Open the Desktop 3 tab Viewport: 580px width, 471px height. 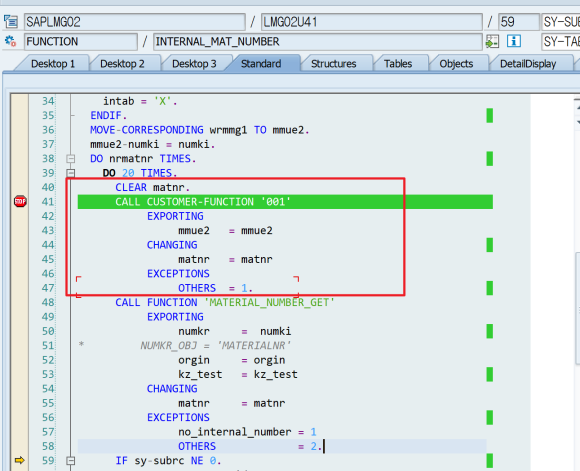point(194,64)
